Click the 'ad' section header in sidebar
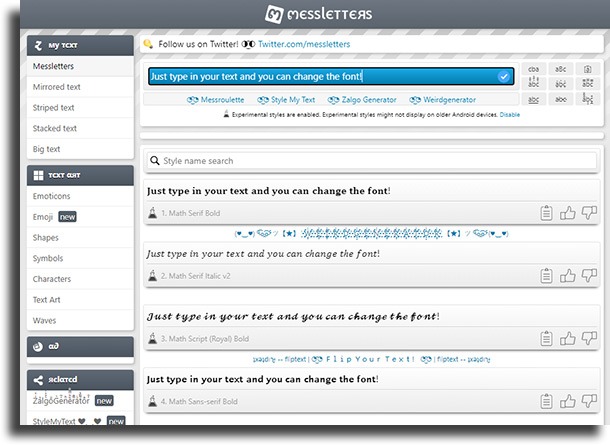This screenshot has width=610, height=445. pos(80,347)
